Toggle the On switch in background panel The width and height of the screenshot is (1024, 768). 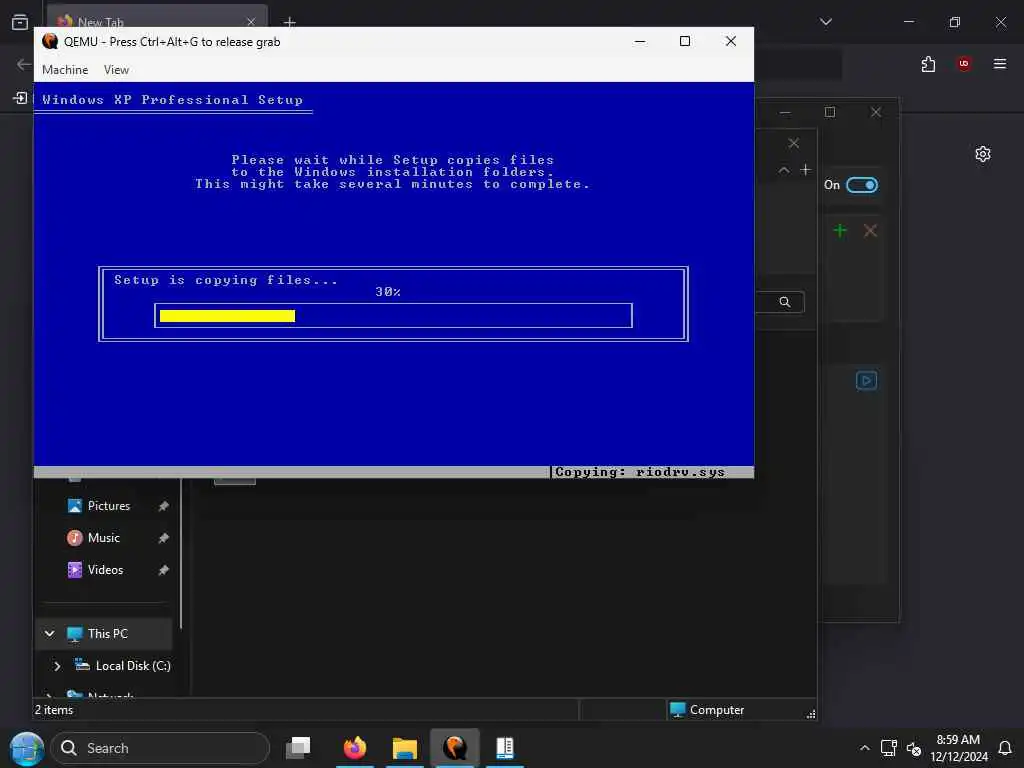click(861, 185)
